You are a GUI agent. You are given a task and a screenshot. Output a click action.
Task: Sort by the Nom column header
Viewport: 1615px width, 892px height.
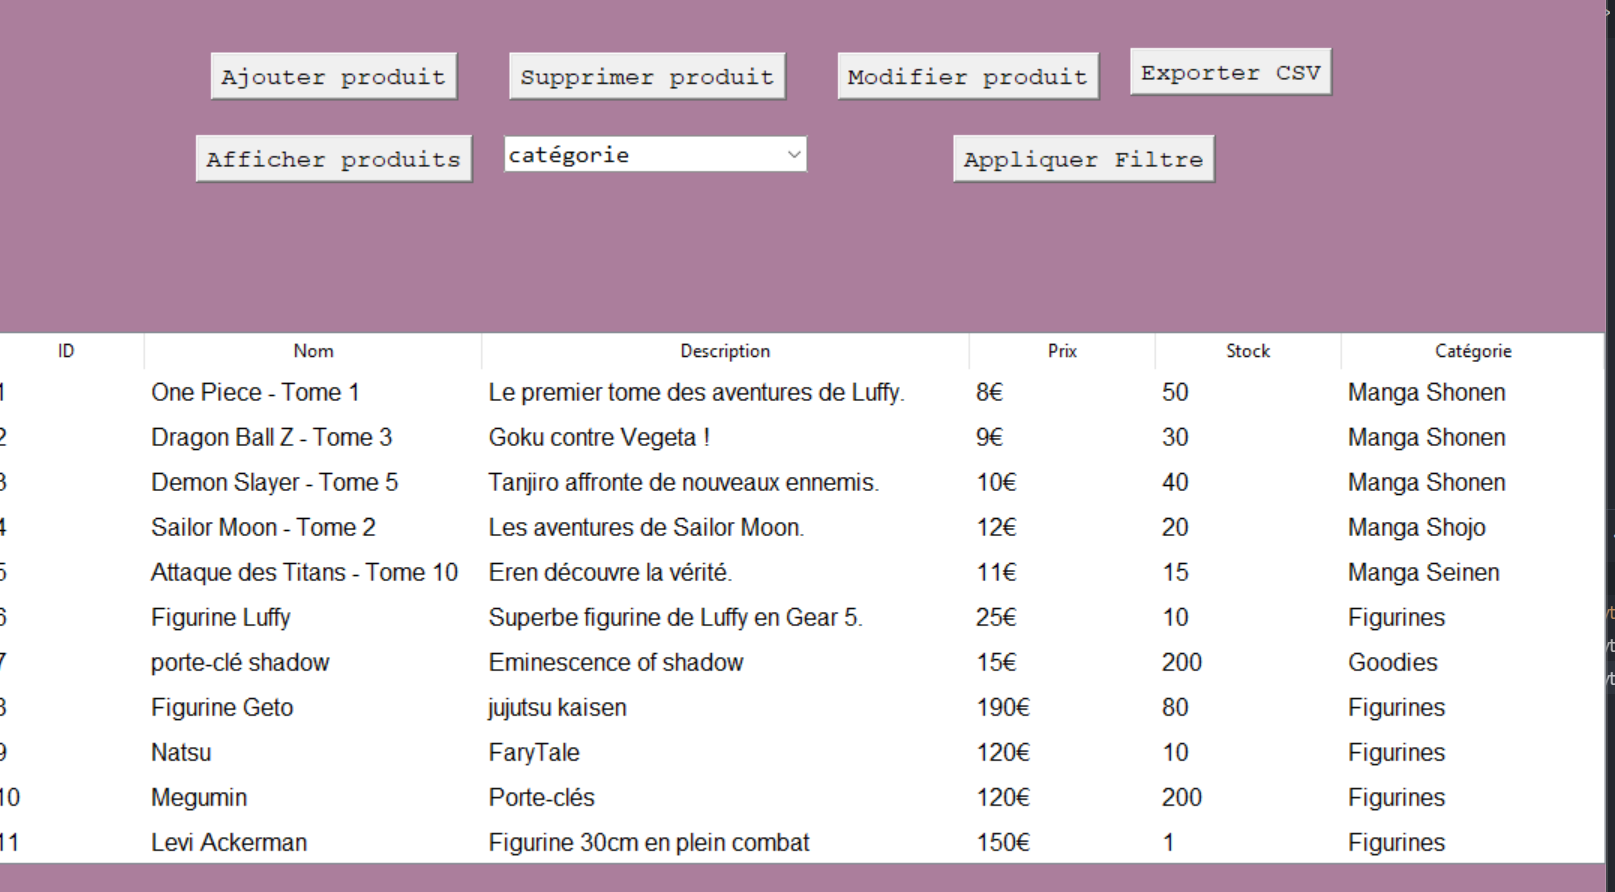click(x=313, y=351)
